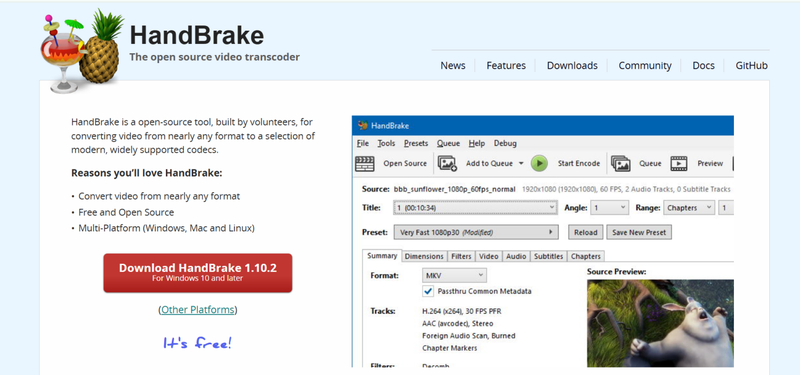Switch to the Filters tab
Screen dimensions: 800x375
461,256
